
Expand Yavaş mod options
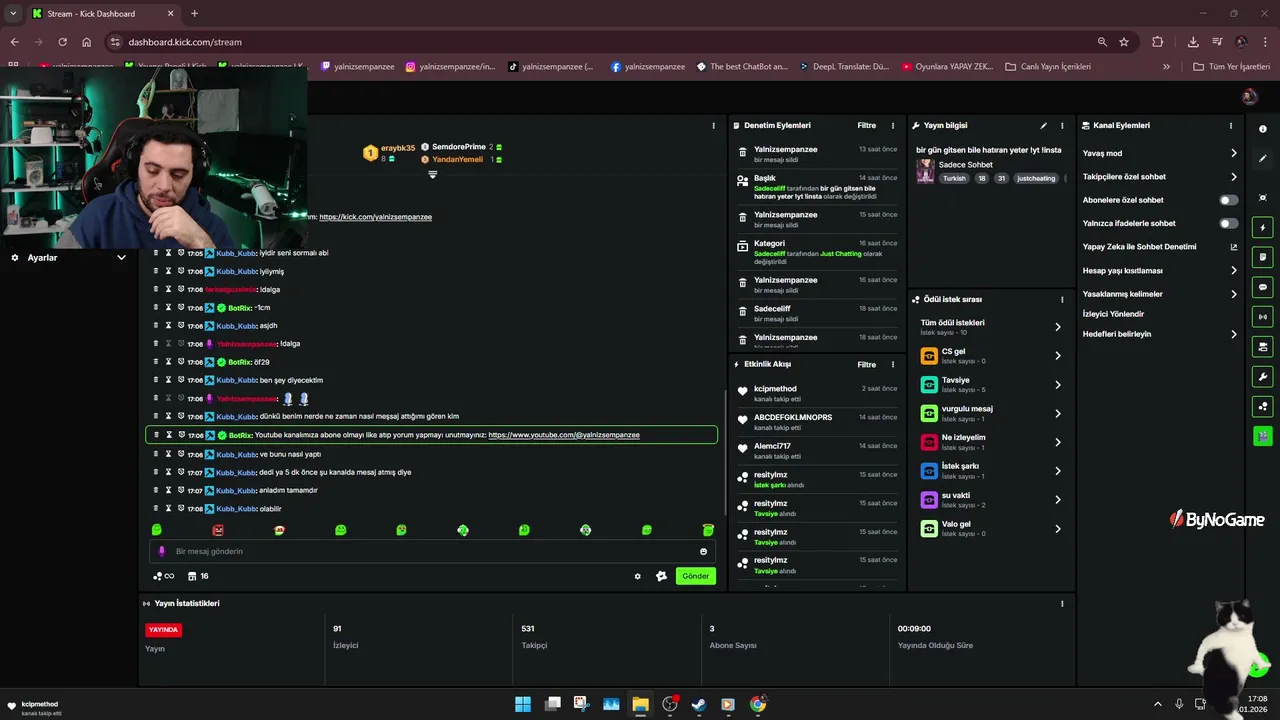(x=1233, y=153)
